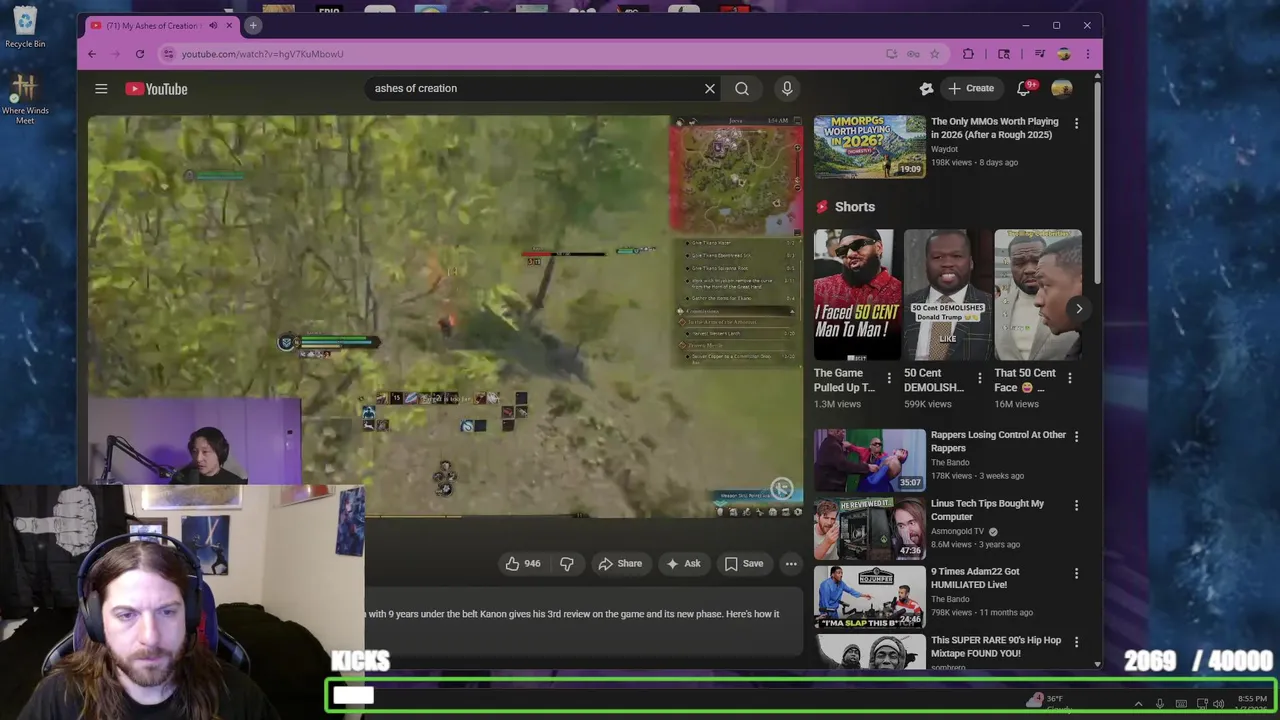
Task: Open Asmongold TV channel link
Action: pyautogui.click(x=957, y=531)
